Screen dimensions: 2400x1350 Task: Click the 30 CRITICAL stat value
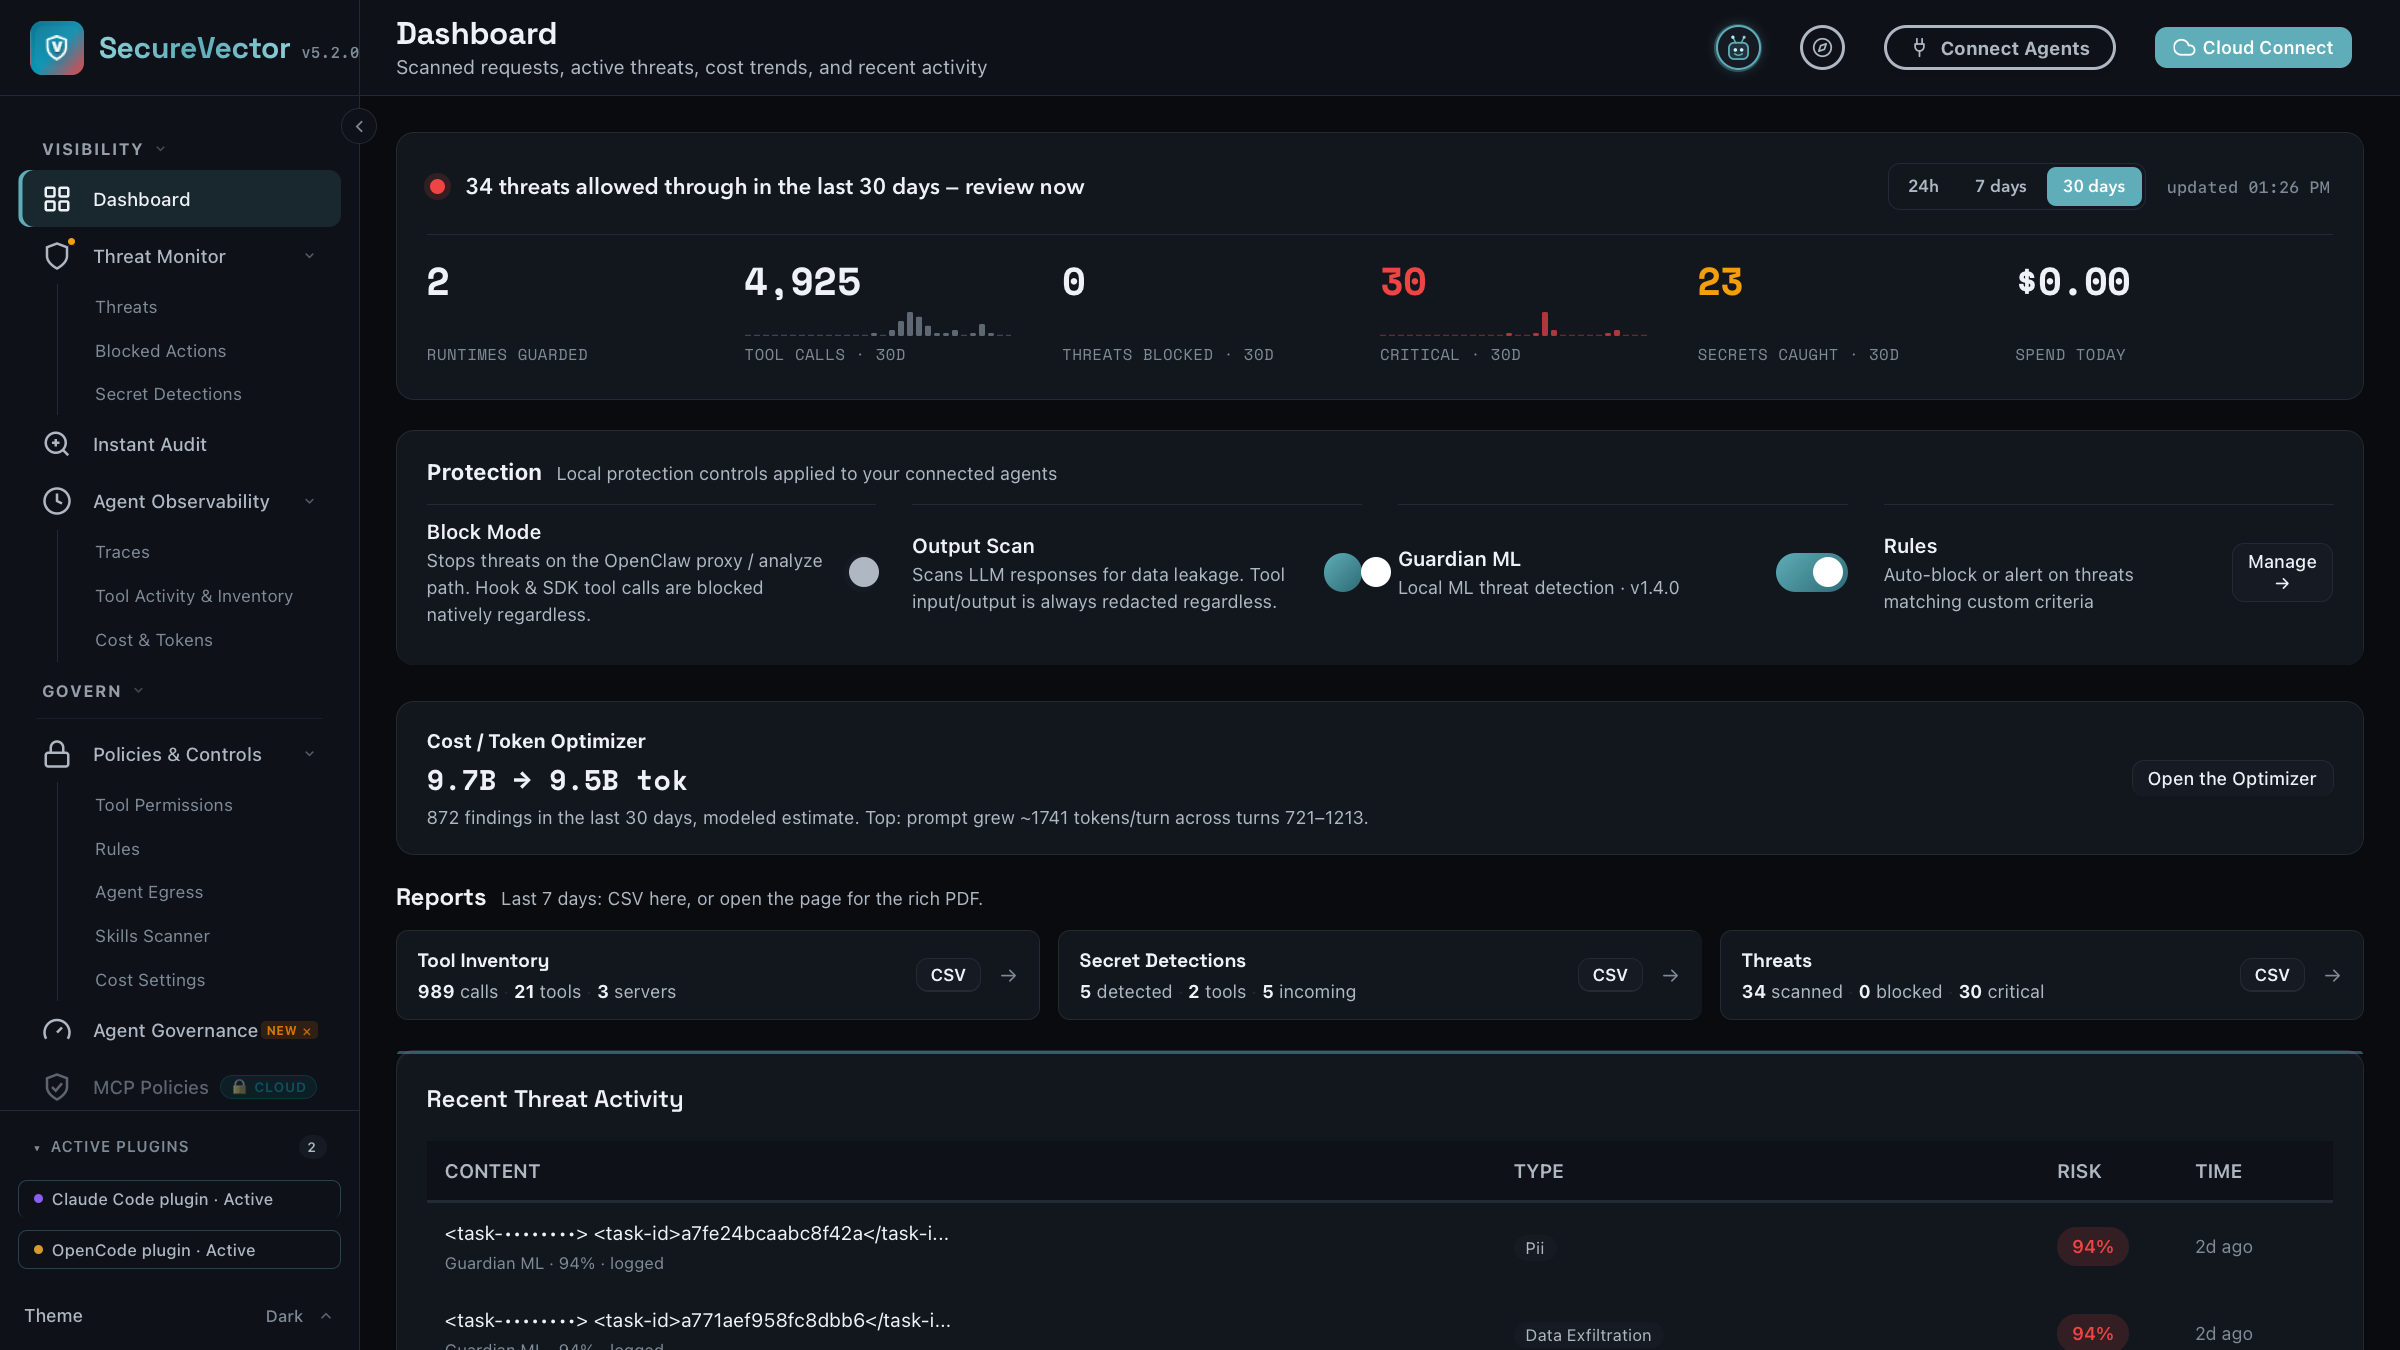coord(1403,282)
